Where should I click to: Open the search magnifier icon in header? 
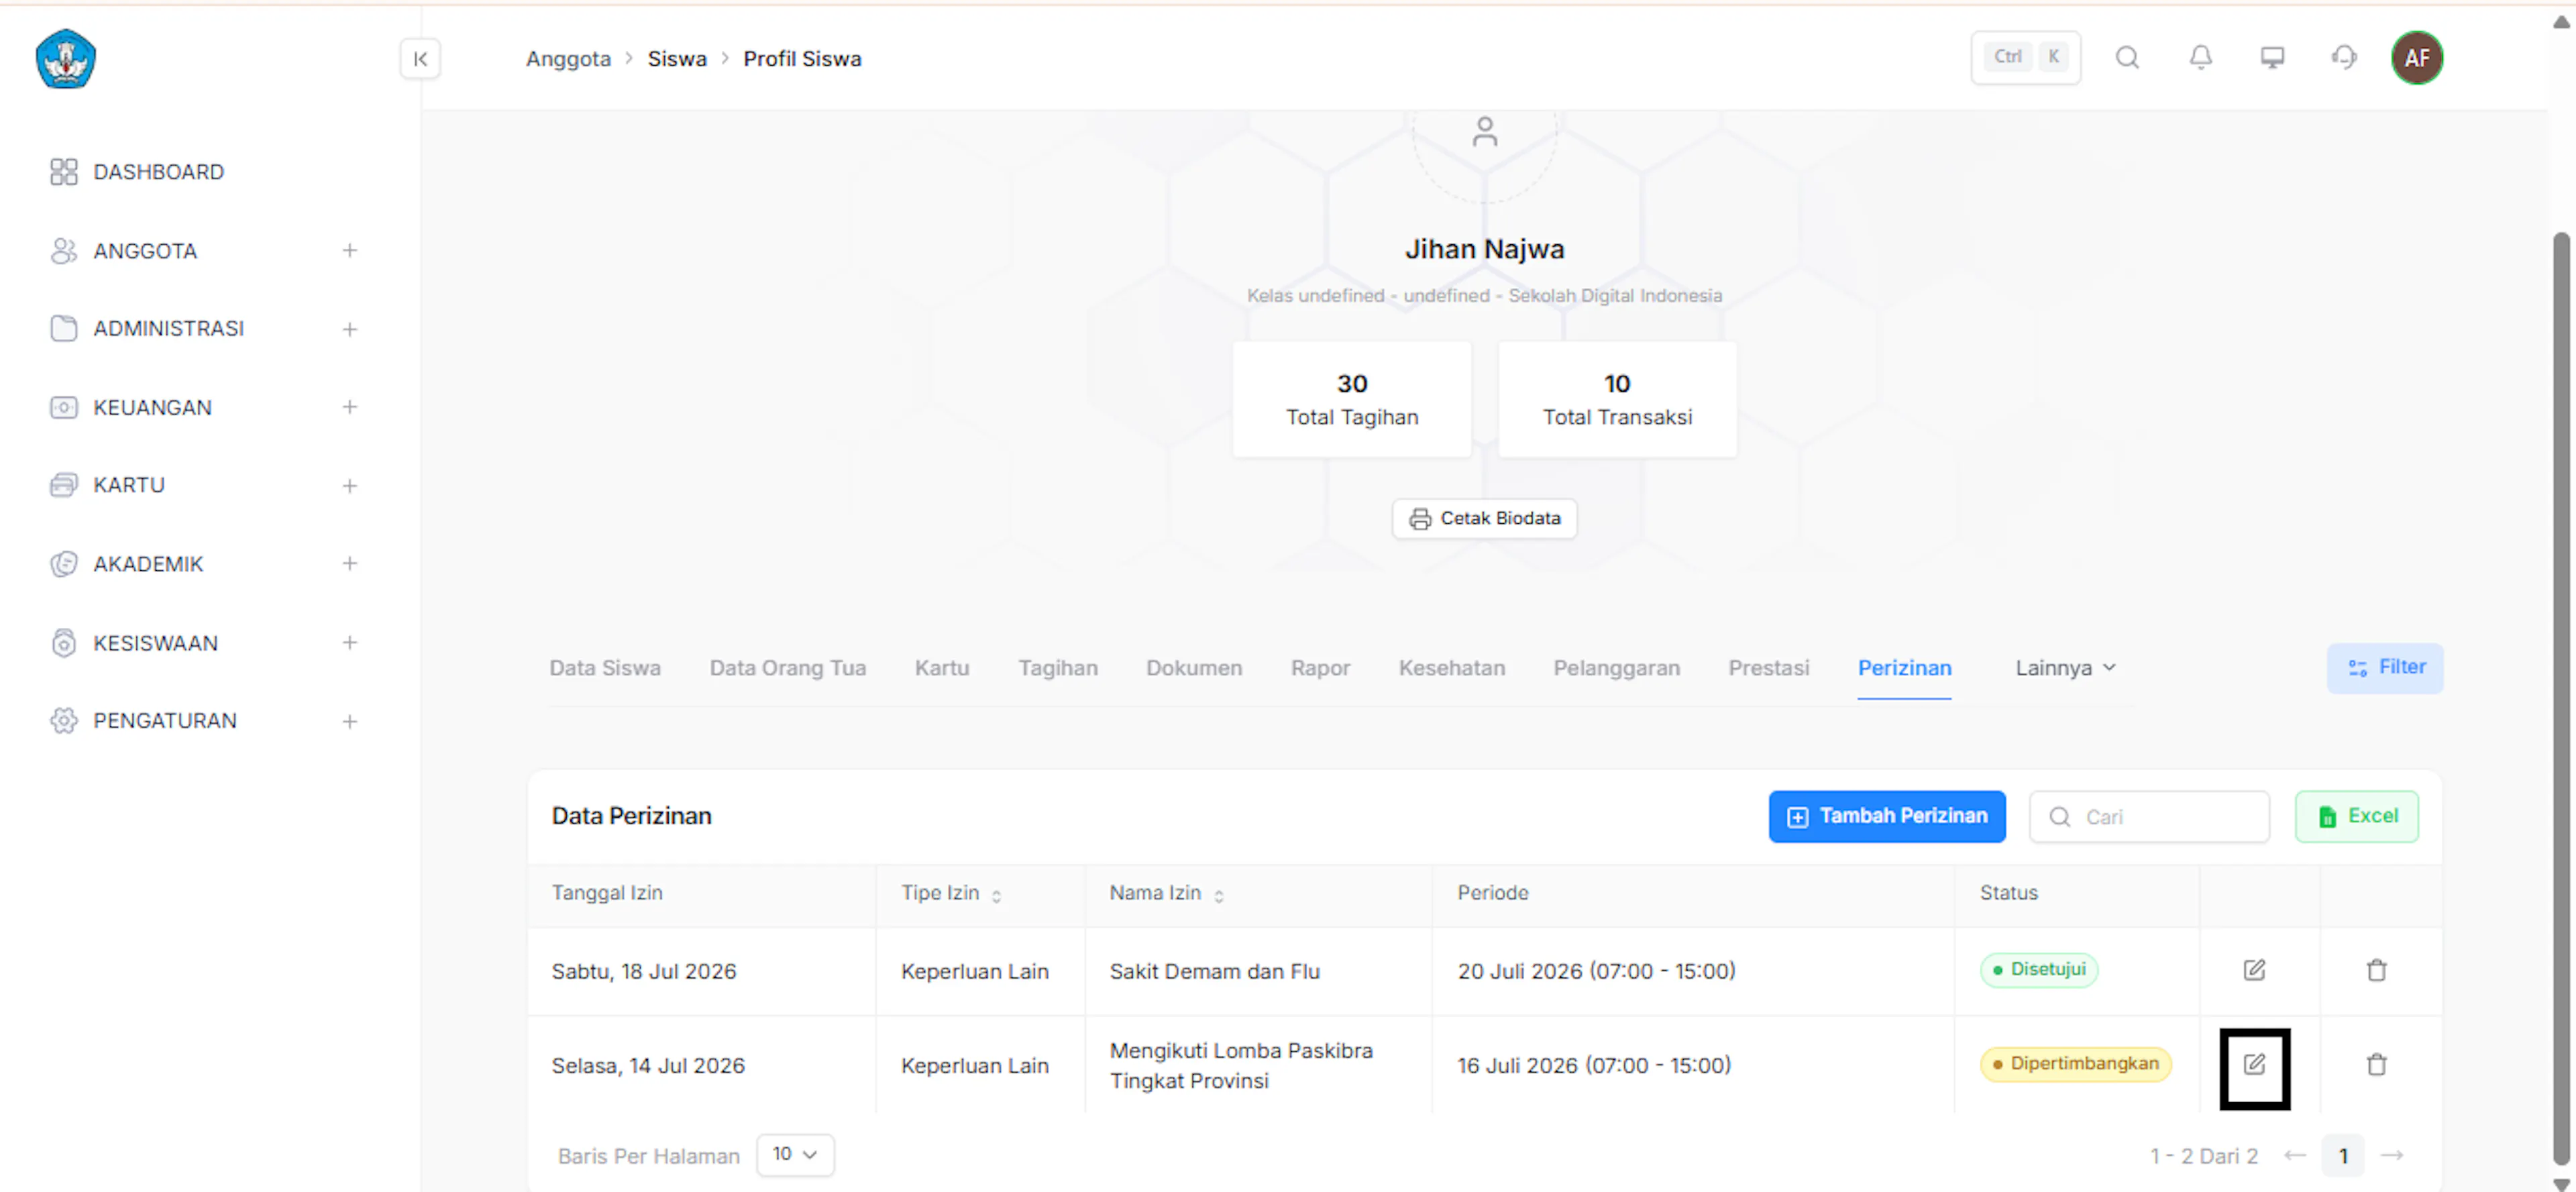pos(2127,58)
